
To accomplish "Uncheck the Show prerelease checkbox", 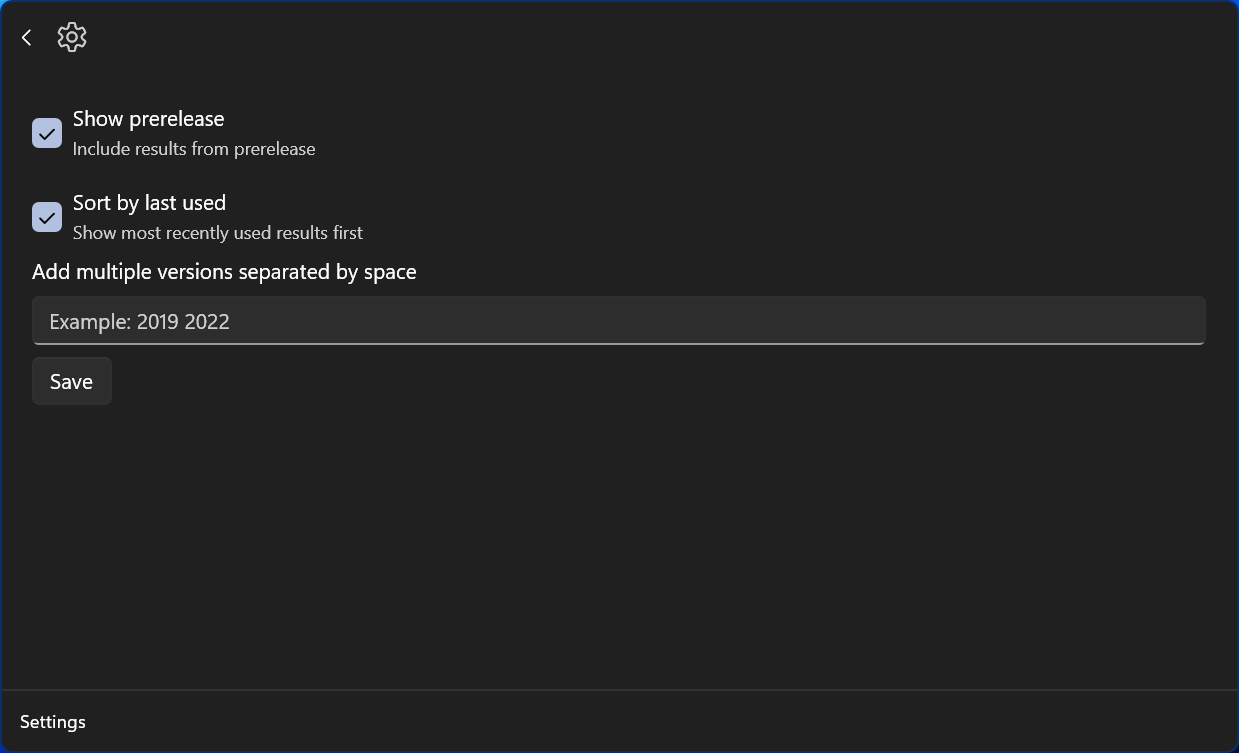I will [x=47, y=133].
